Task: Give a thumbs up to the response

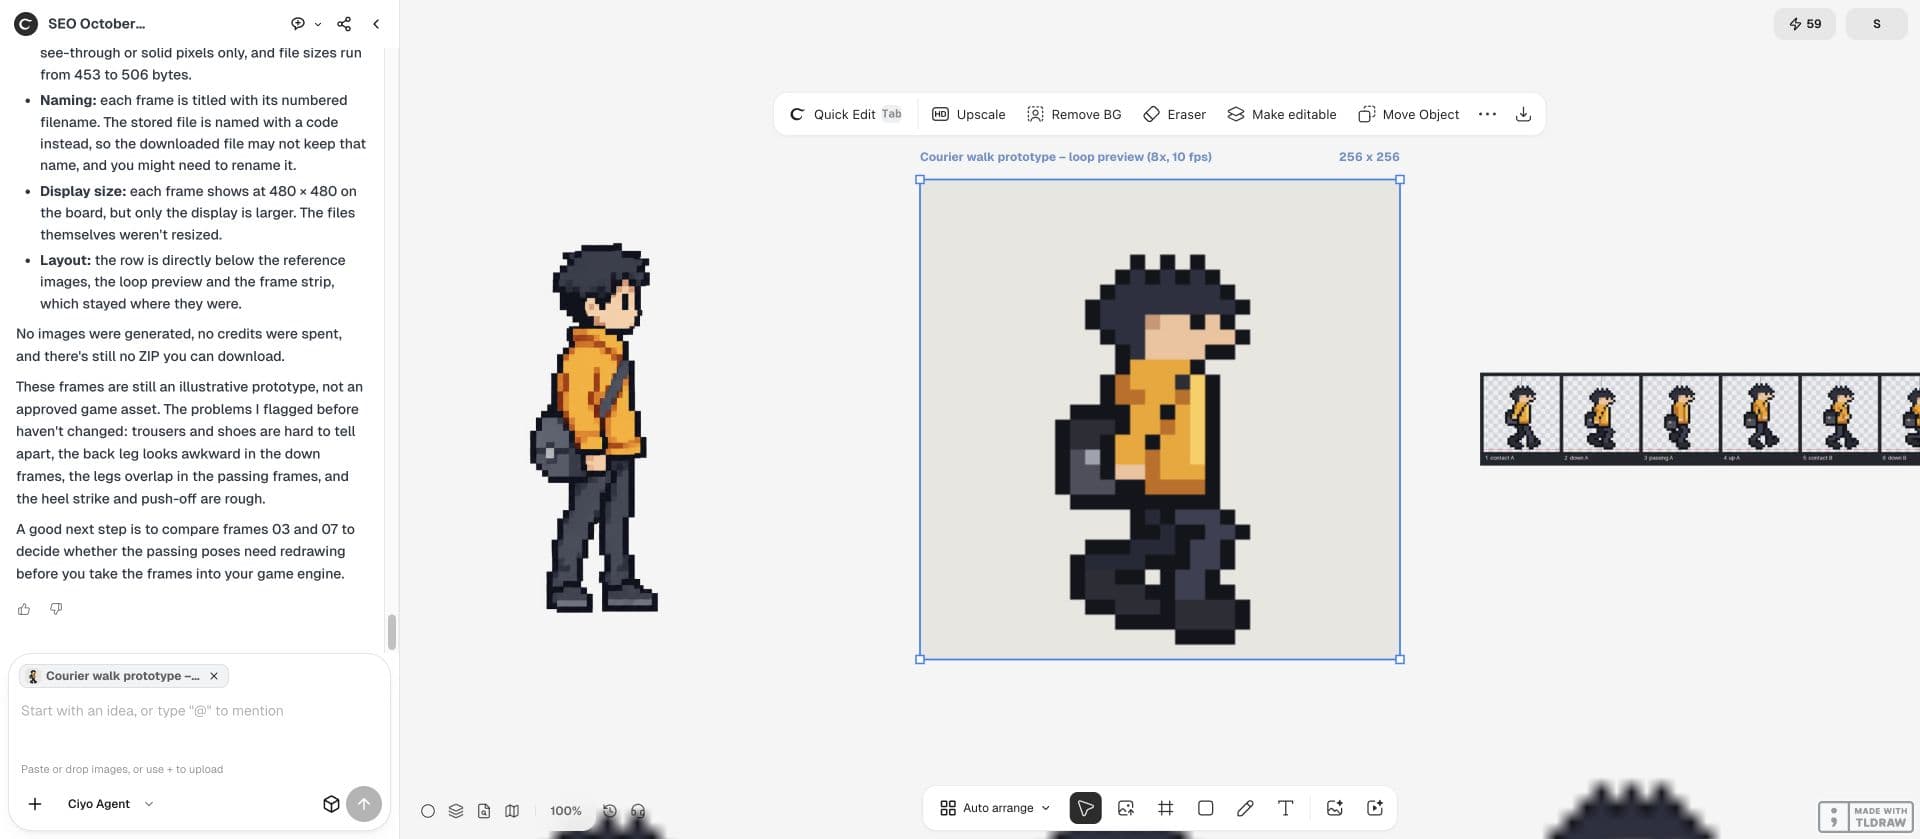Action: click(24, 609)
